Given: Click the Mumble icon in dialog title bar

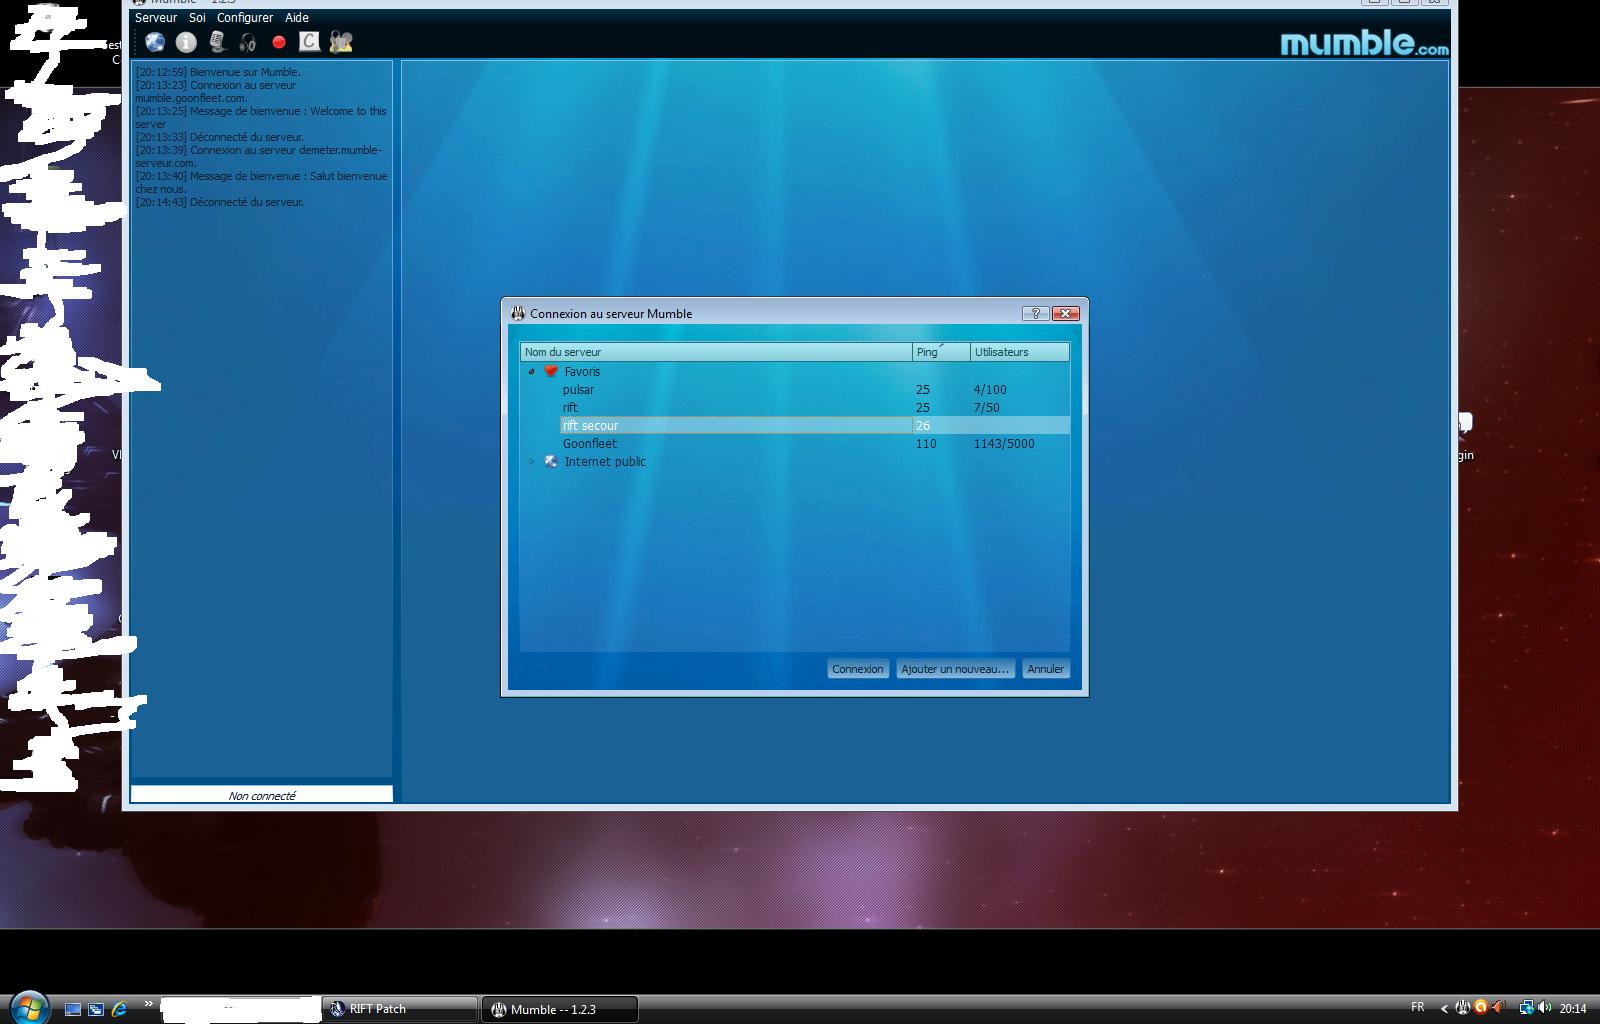Looking at the screenshot, I should [x=518, y=313].
